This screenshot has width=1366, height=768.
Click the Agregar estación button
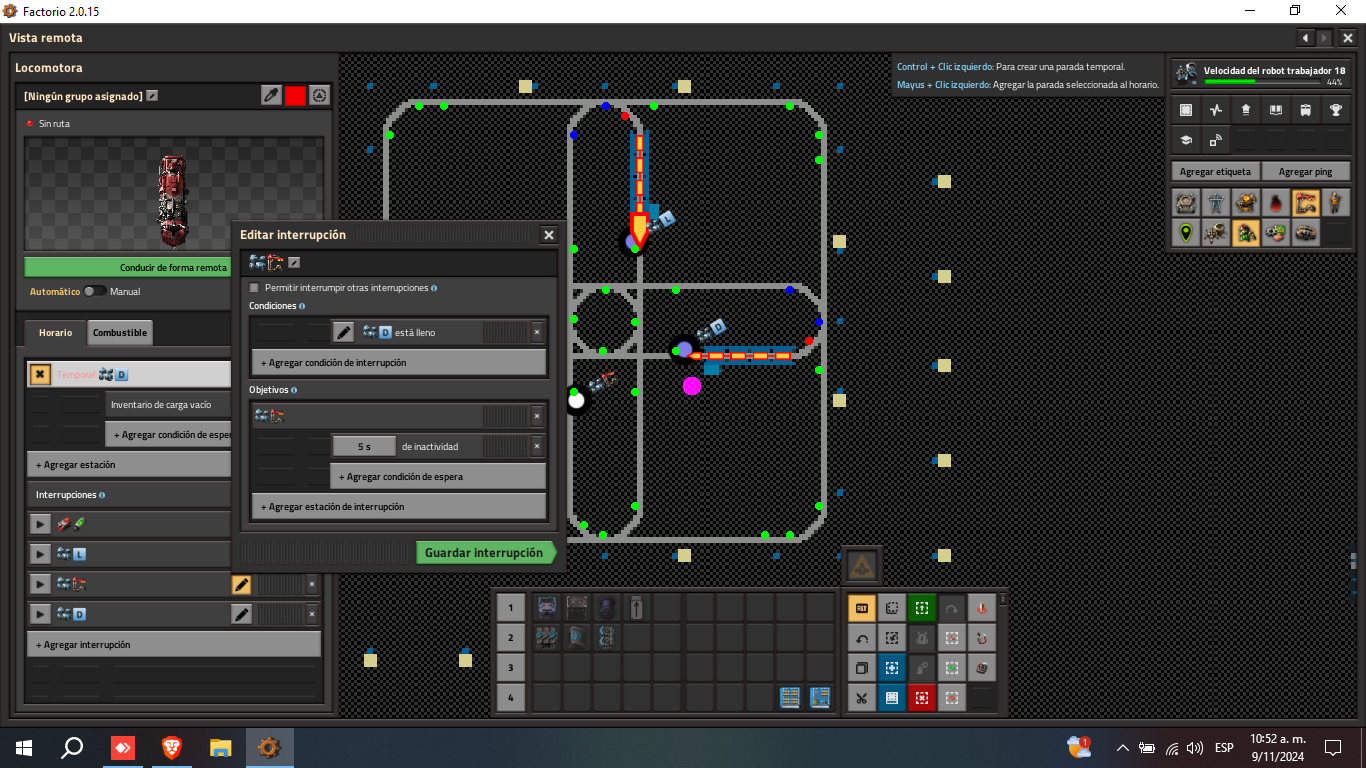click(x=129, y=464)
